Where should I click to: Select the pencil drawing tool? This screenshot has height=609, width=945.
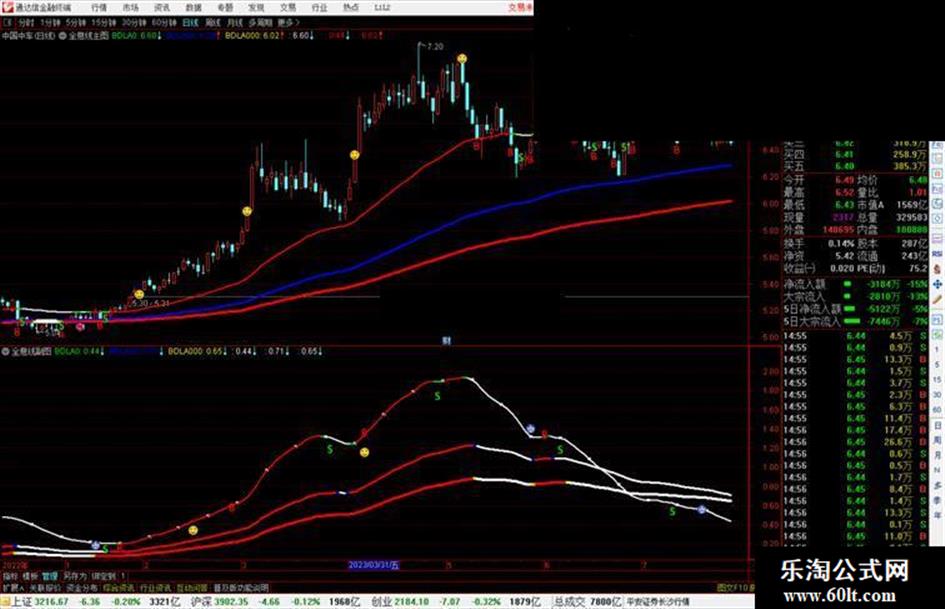(937, 298)
